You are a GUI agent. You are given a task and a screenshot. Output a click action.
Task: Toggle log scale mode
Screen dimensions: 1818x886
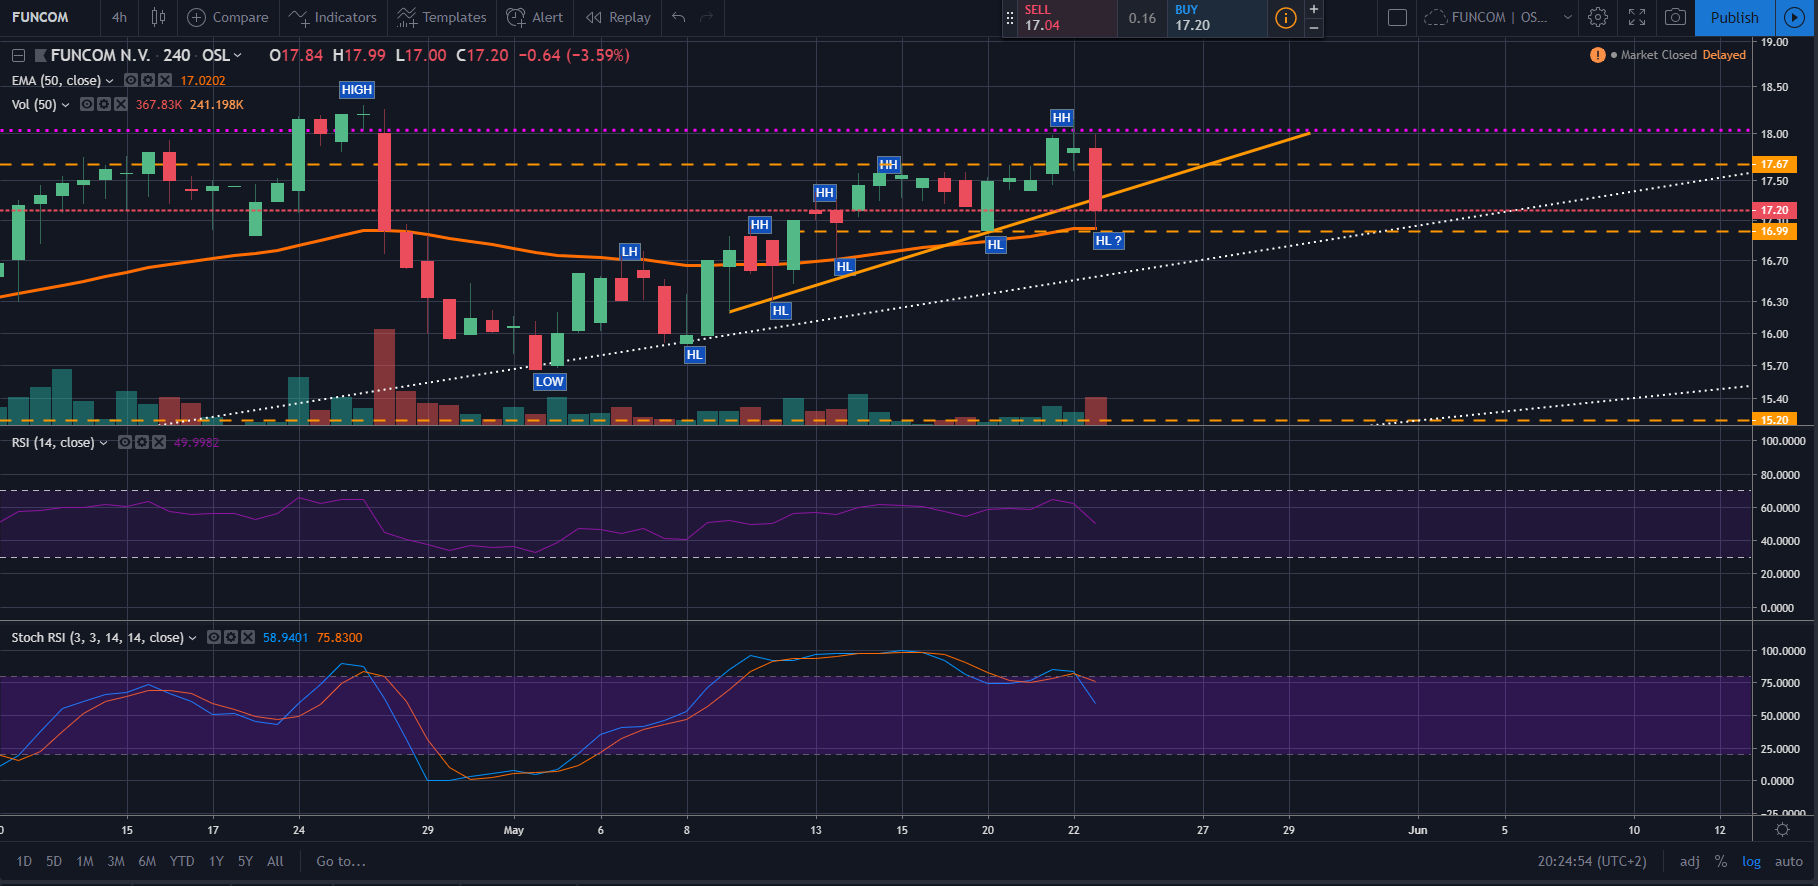[1751, 861]
